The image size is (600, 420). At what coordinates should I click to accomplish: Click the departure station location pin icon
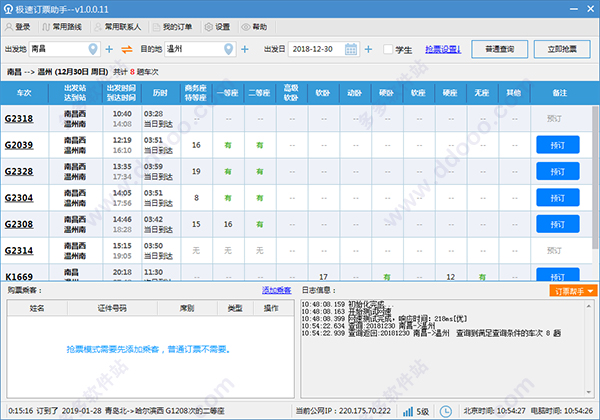pyautogui.click(x=93, y=49)
